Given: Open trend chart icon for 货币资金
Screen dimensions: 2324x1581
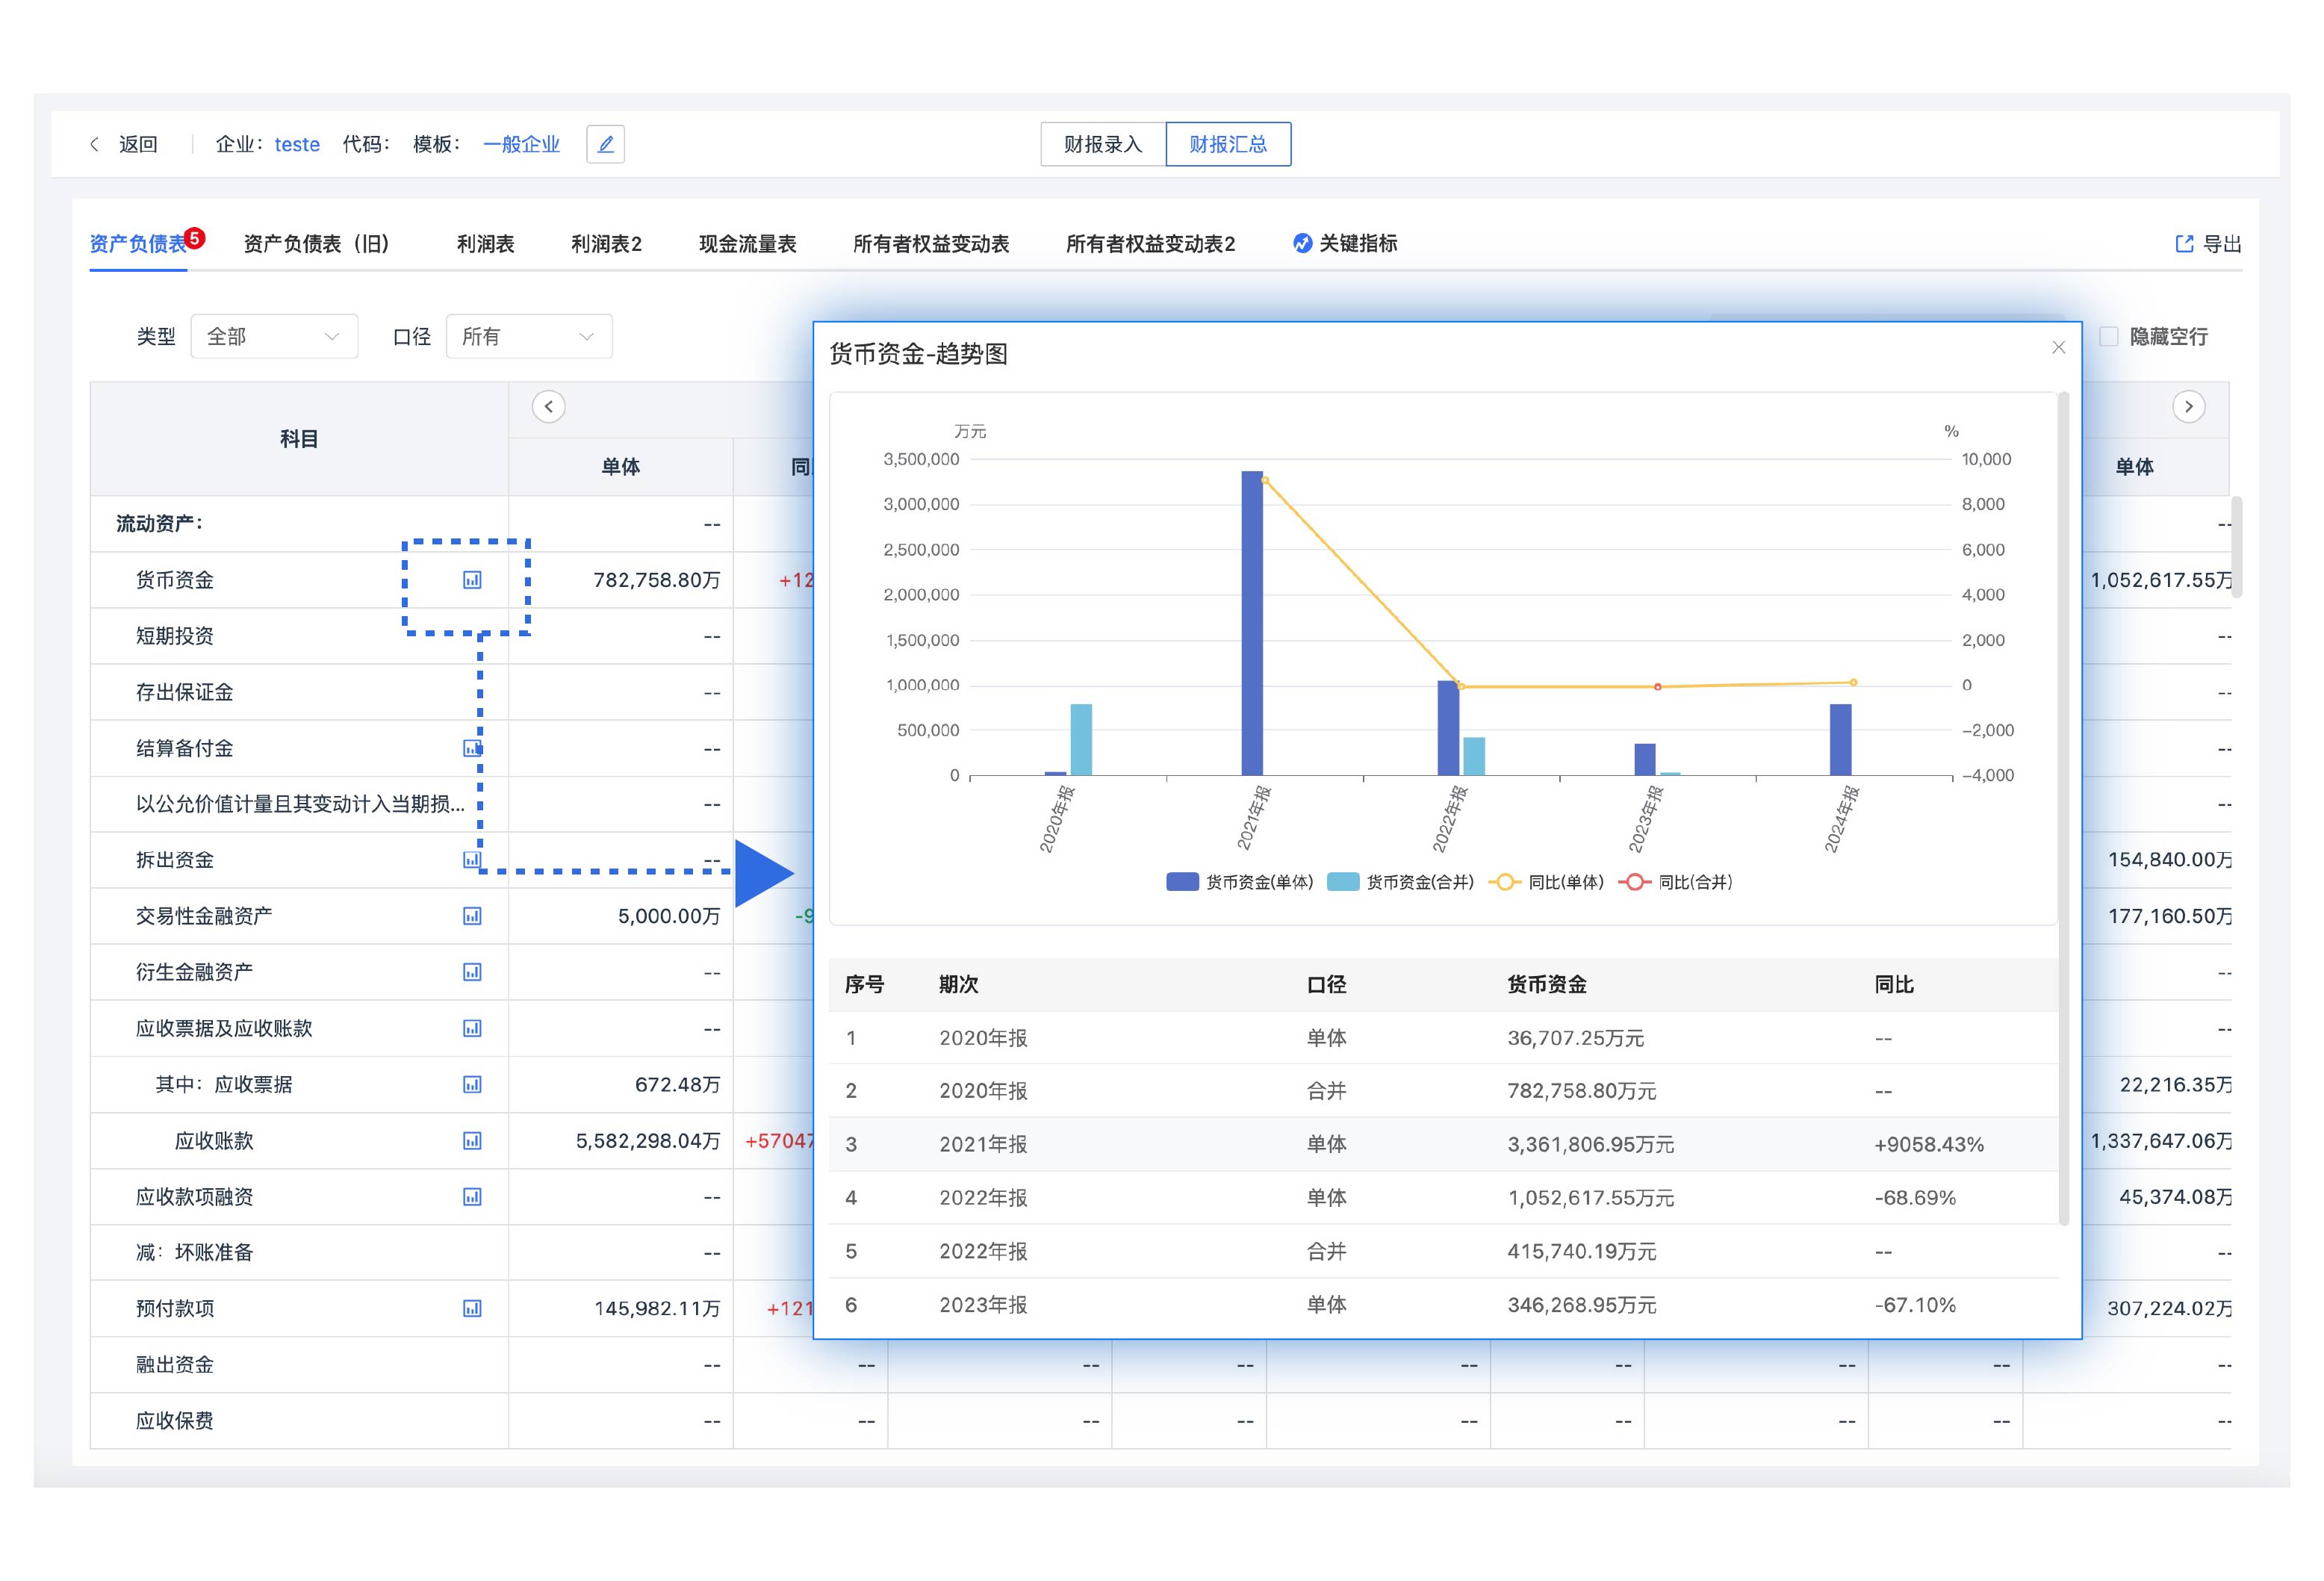Looking at the screenshot, I should coord(472,580).
